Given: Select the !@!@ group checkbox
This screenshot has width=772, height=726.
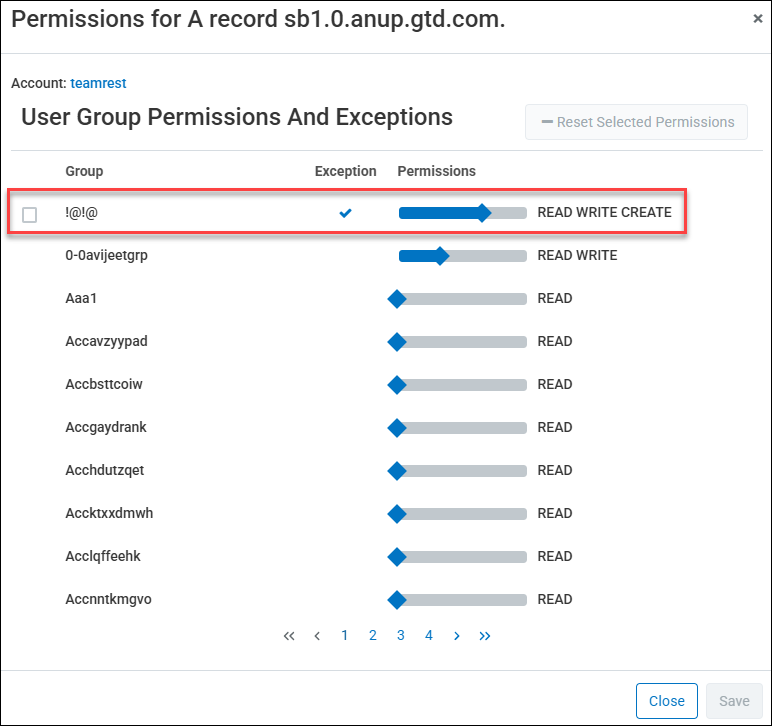Looking at the screenshot, I should [30, 215].
